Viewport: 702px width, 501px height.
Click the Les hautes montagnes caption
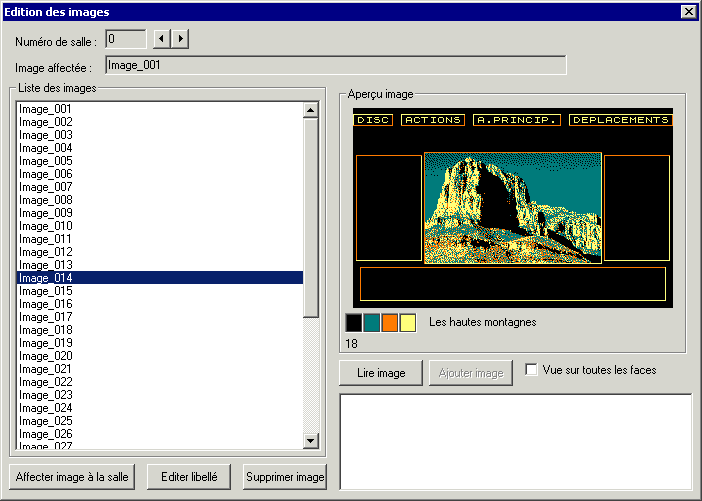pos(483,322)
